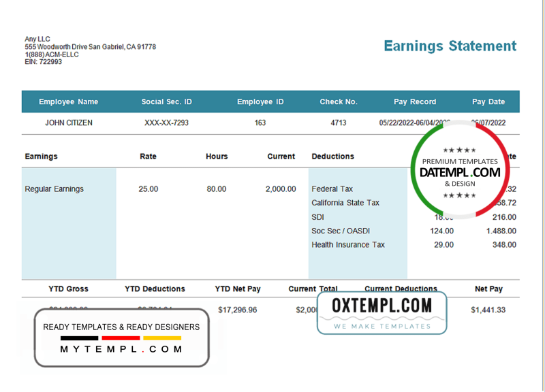Screen dimensions: 545x392
Task: Click the MYTEMPL.COM watermark badge
Action: [x=122, y=337]
